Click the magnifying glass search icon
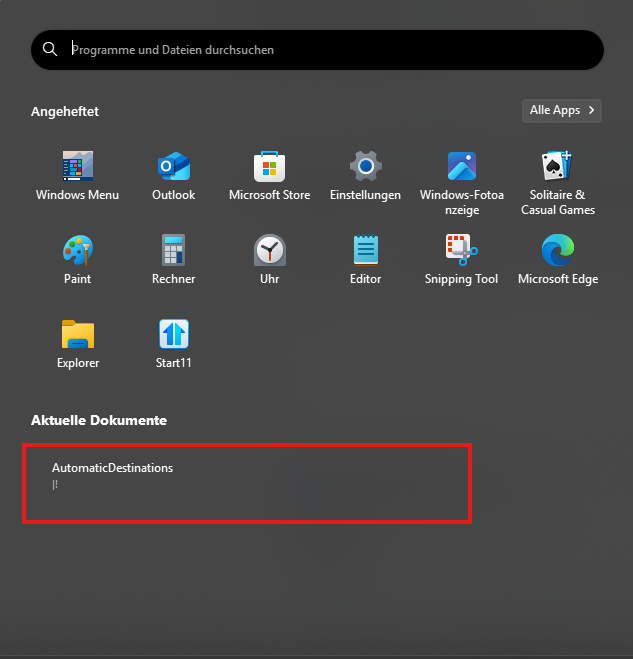Image resolution: width=633 pixels, height=659 pixels. [x=51, y=49]
